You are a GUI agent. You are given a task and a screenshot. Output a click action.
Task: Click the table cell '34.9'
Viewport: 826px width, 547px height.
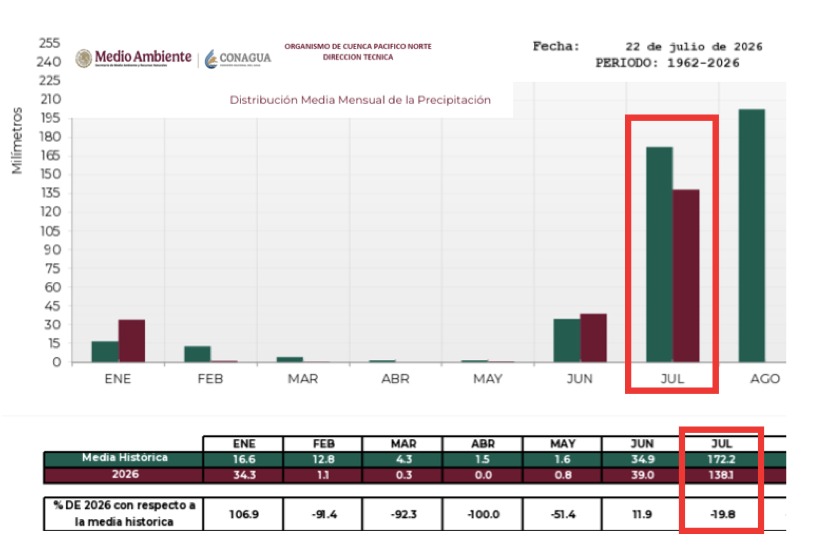pyautogui.click(x=642, y=459)
